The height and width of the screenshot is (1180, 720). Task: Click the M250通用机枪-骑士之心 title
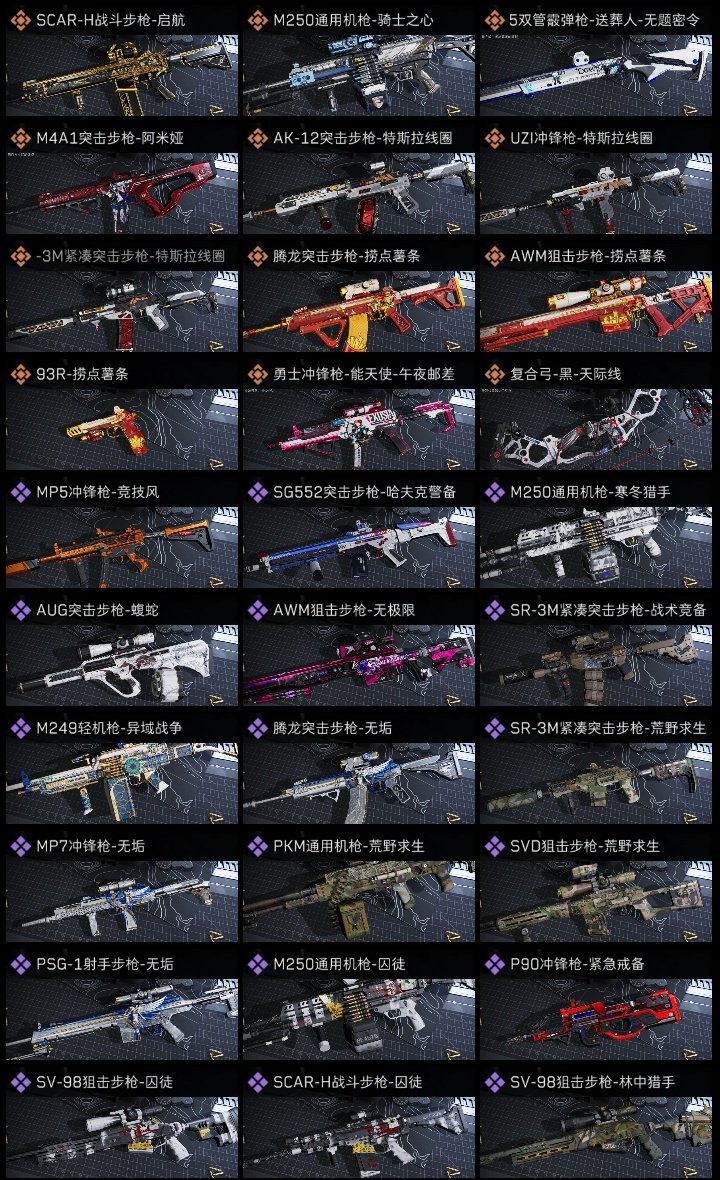point(353,20)
